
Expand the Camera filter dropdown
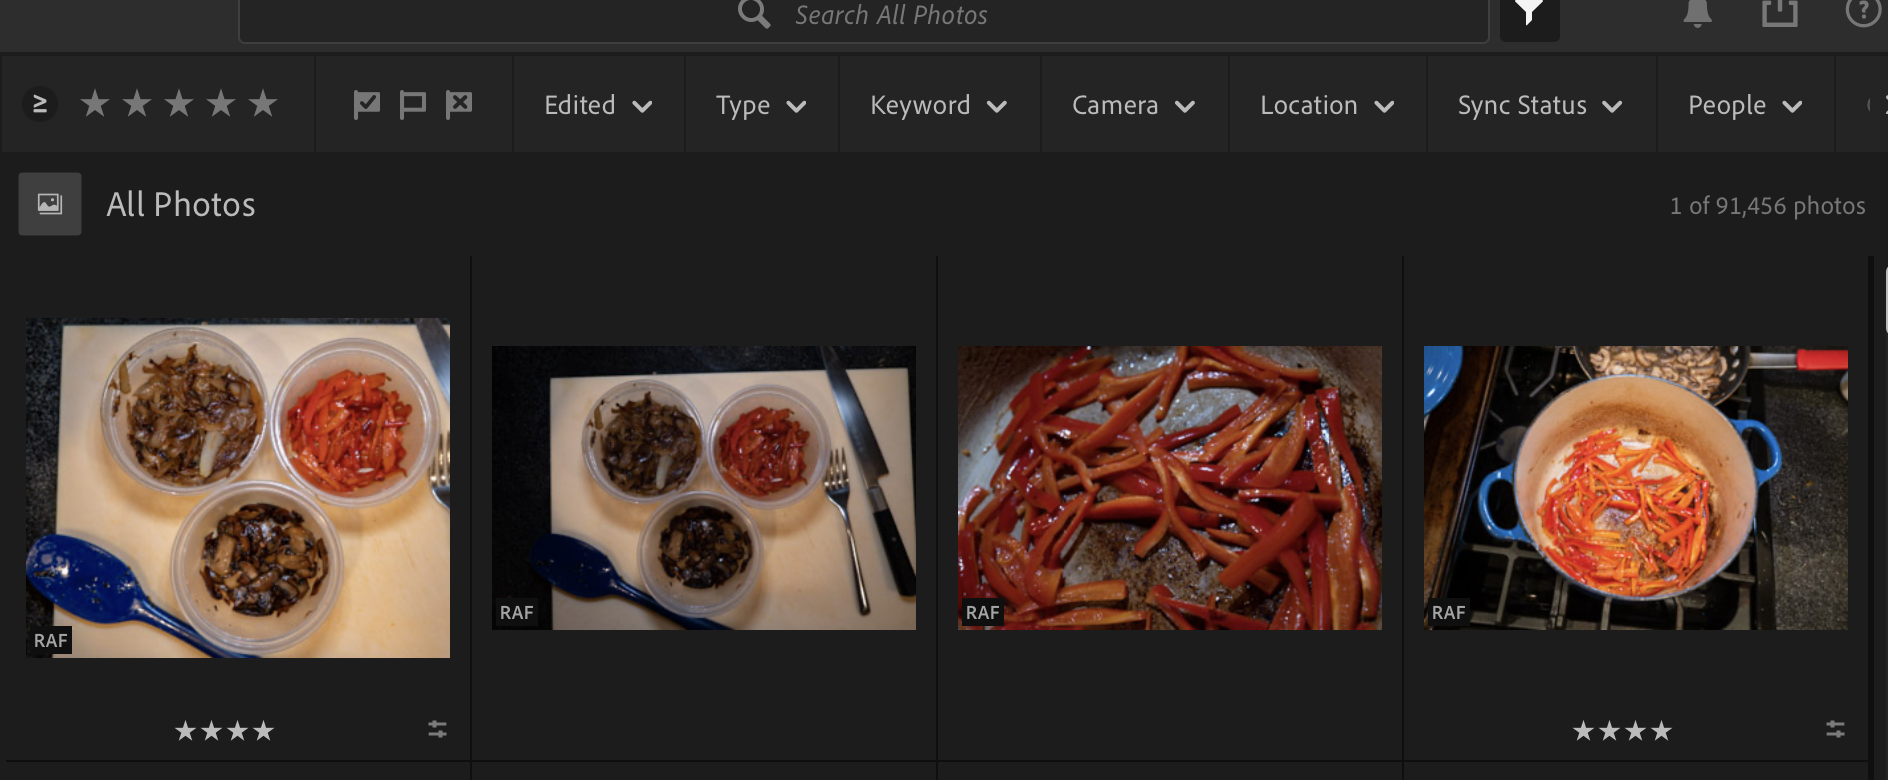pos(1133,105)
